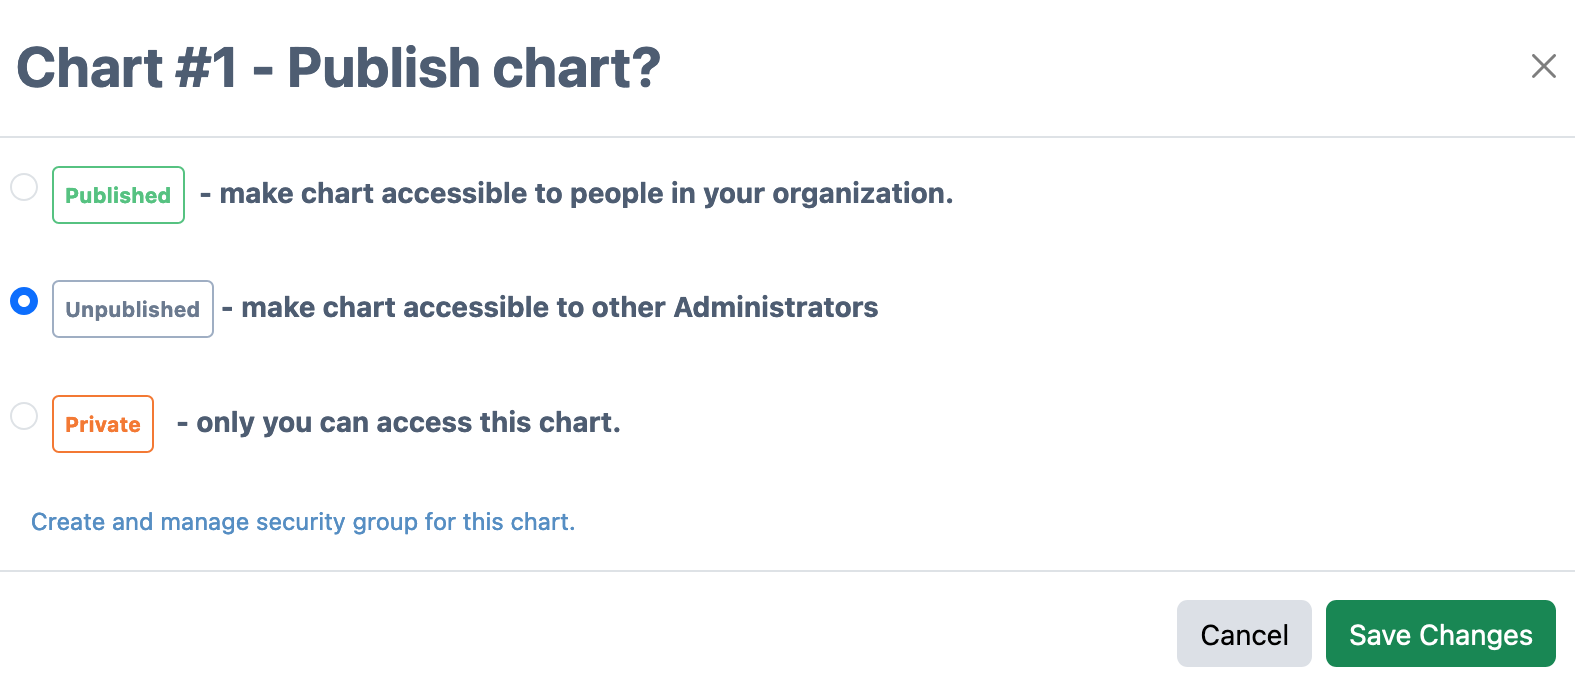
Task: Click 'Chart #1' in the dialog title
Action: (x=127, y=68)
